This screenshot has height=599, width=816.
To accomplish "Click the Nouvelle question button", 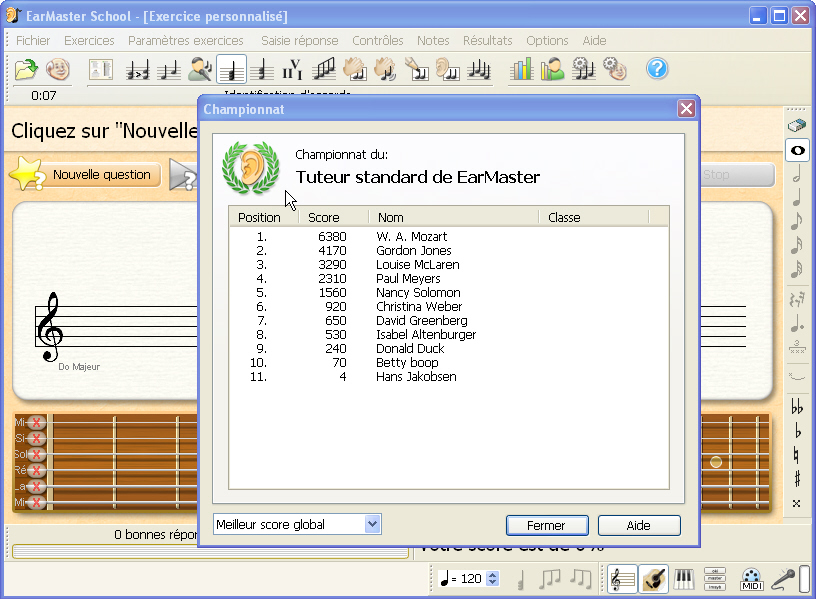I will click(x=101, y=174).
